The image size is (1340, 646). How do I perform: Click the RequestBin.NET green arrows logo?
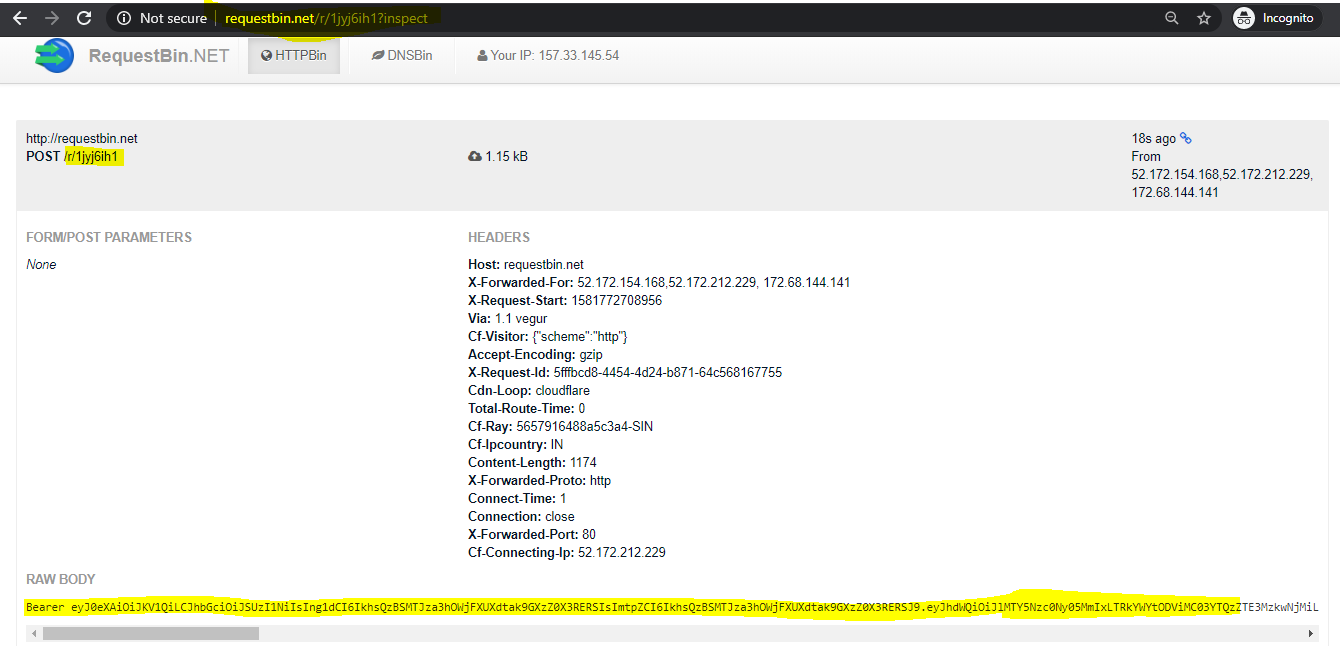pos(54,56)
